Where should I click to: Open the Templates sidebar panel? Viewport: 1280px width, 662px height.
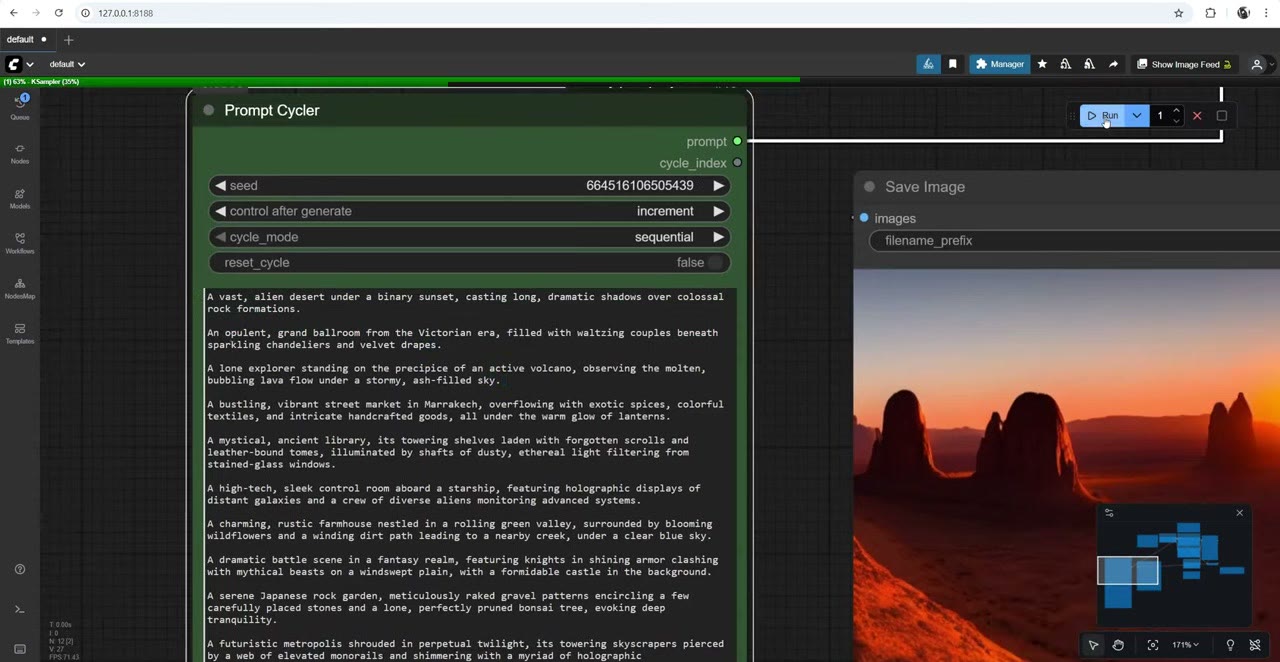(x=20, y=333)
